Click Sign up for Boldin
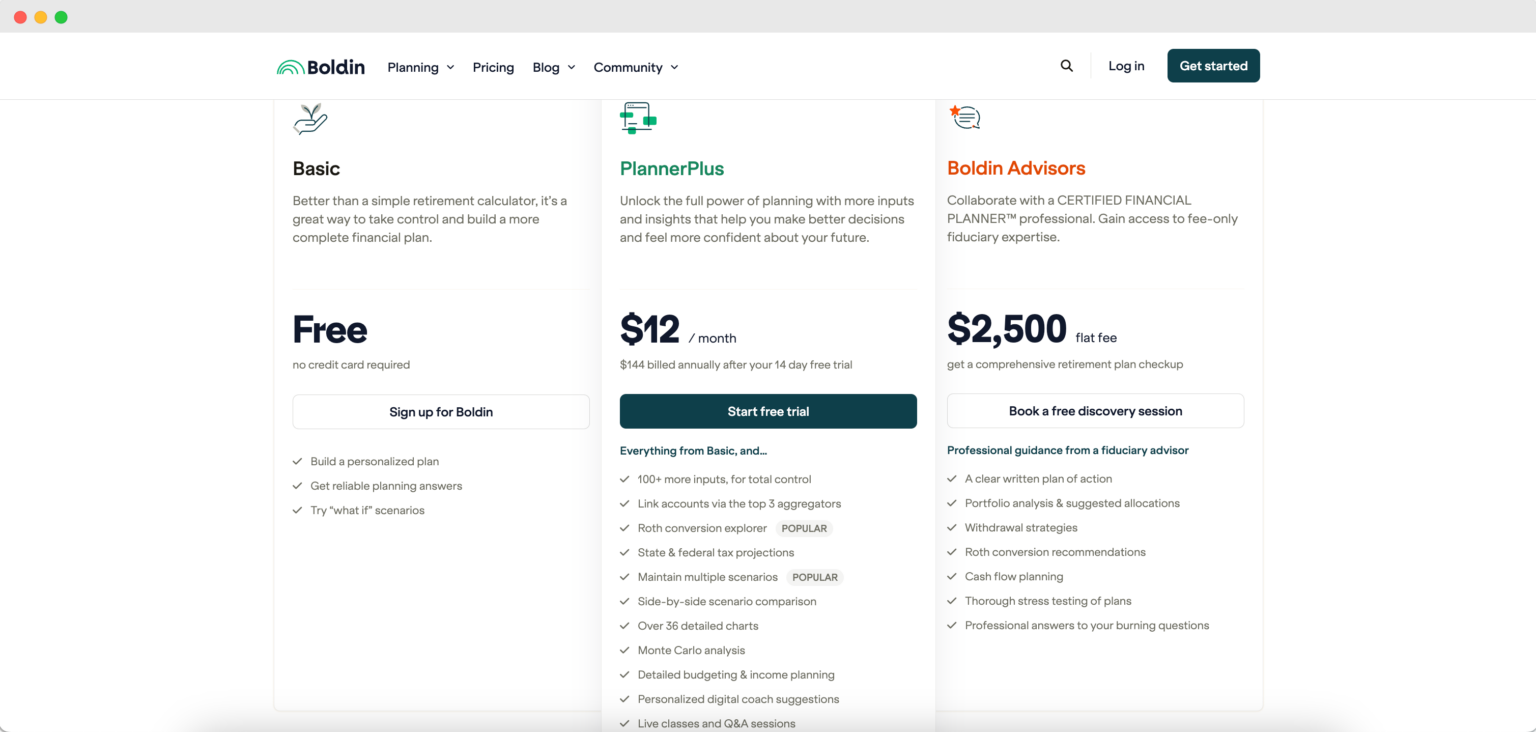Image resolution: width=1536 pixels, height=732 pixels. pyautogui.click(x=440, y=411)
